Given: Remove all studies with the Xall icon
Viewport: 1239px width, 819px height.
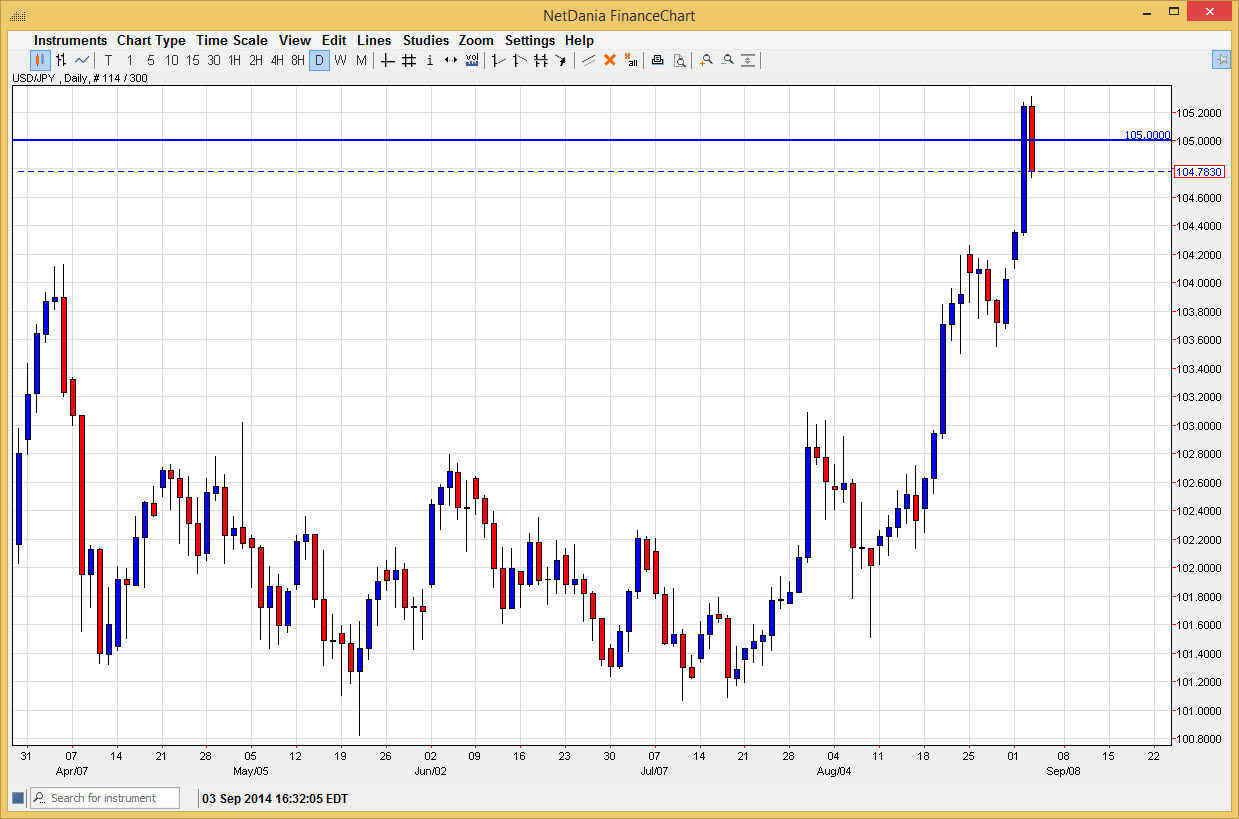Looking at the screenshot, I should click(x=631, y=60).
